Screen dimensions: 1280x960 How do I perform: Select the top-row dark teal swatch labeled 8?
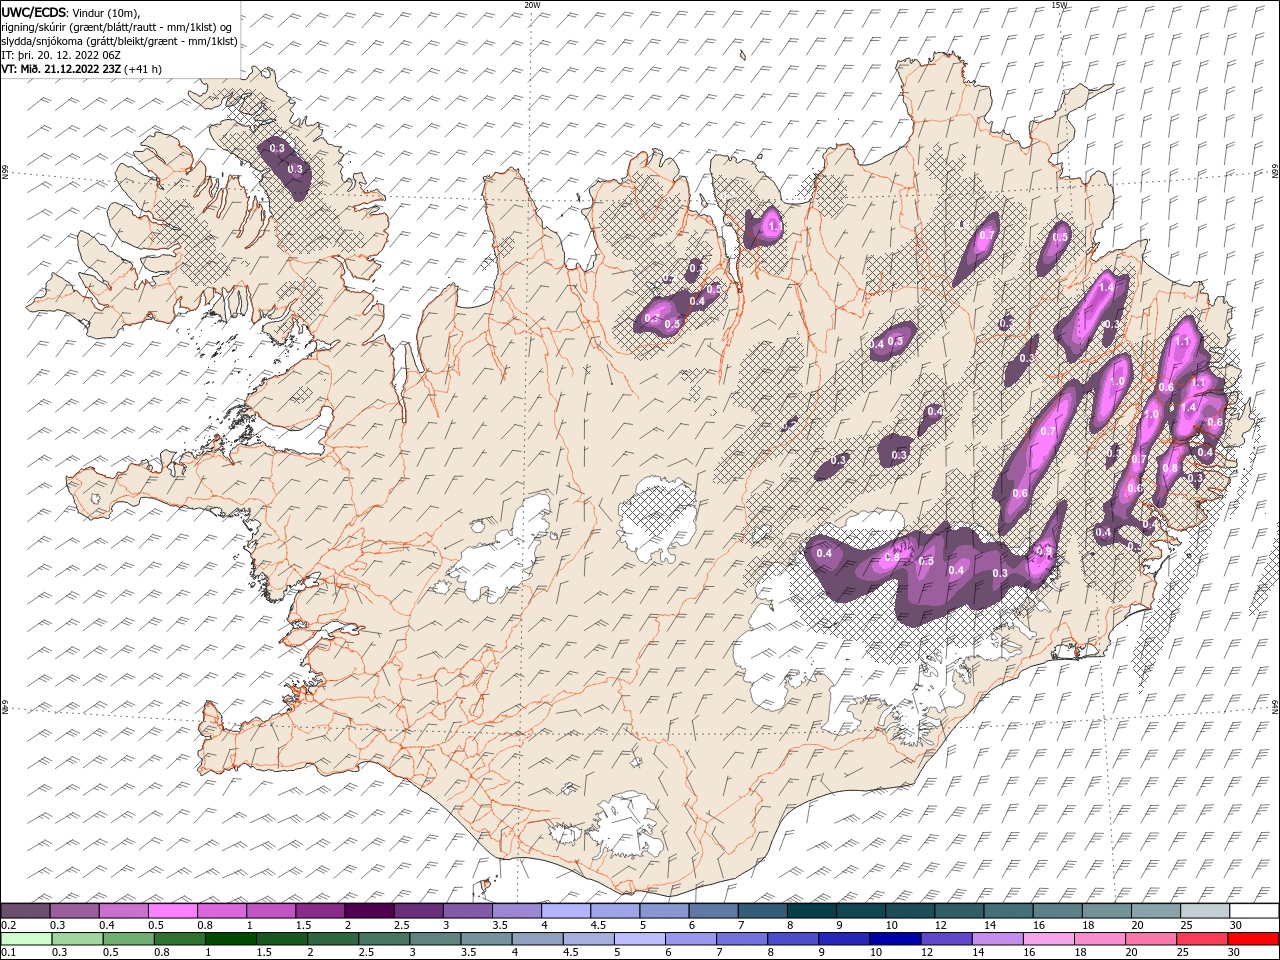(x=811, y=911)
